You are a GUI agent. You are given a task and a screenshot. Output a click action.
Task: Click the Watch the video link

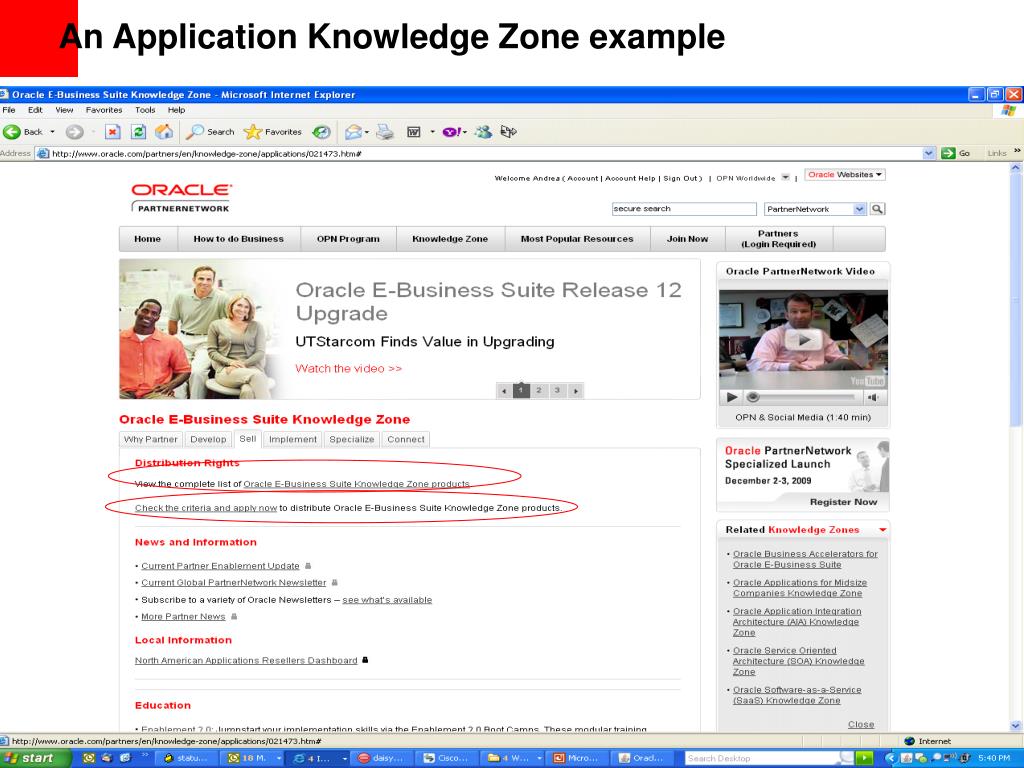tap(348, 368)
